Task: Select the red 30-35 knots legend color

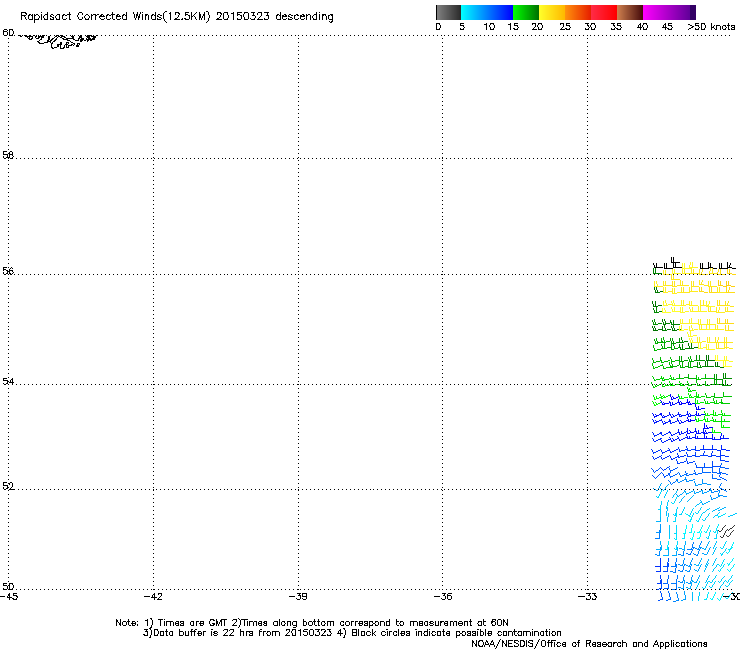Action: pyautogui.click(x=604, y=12)
